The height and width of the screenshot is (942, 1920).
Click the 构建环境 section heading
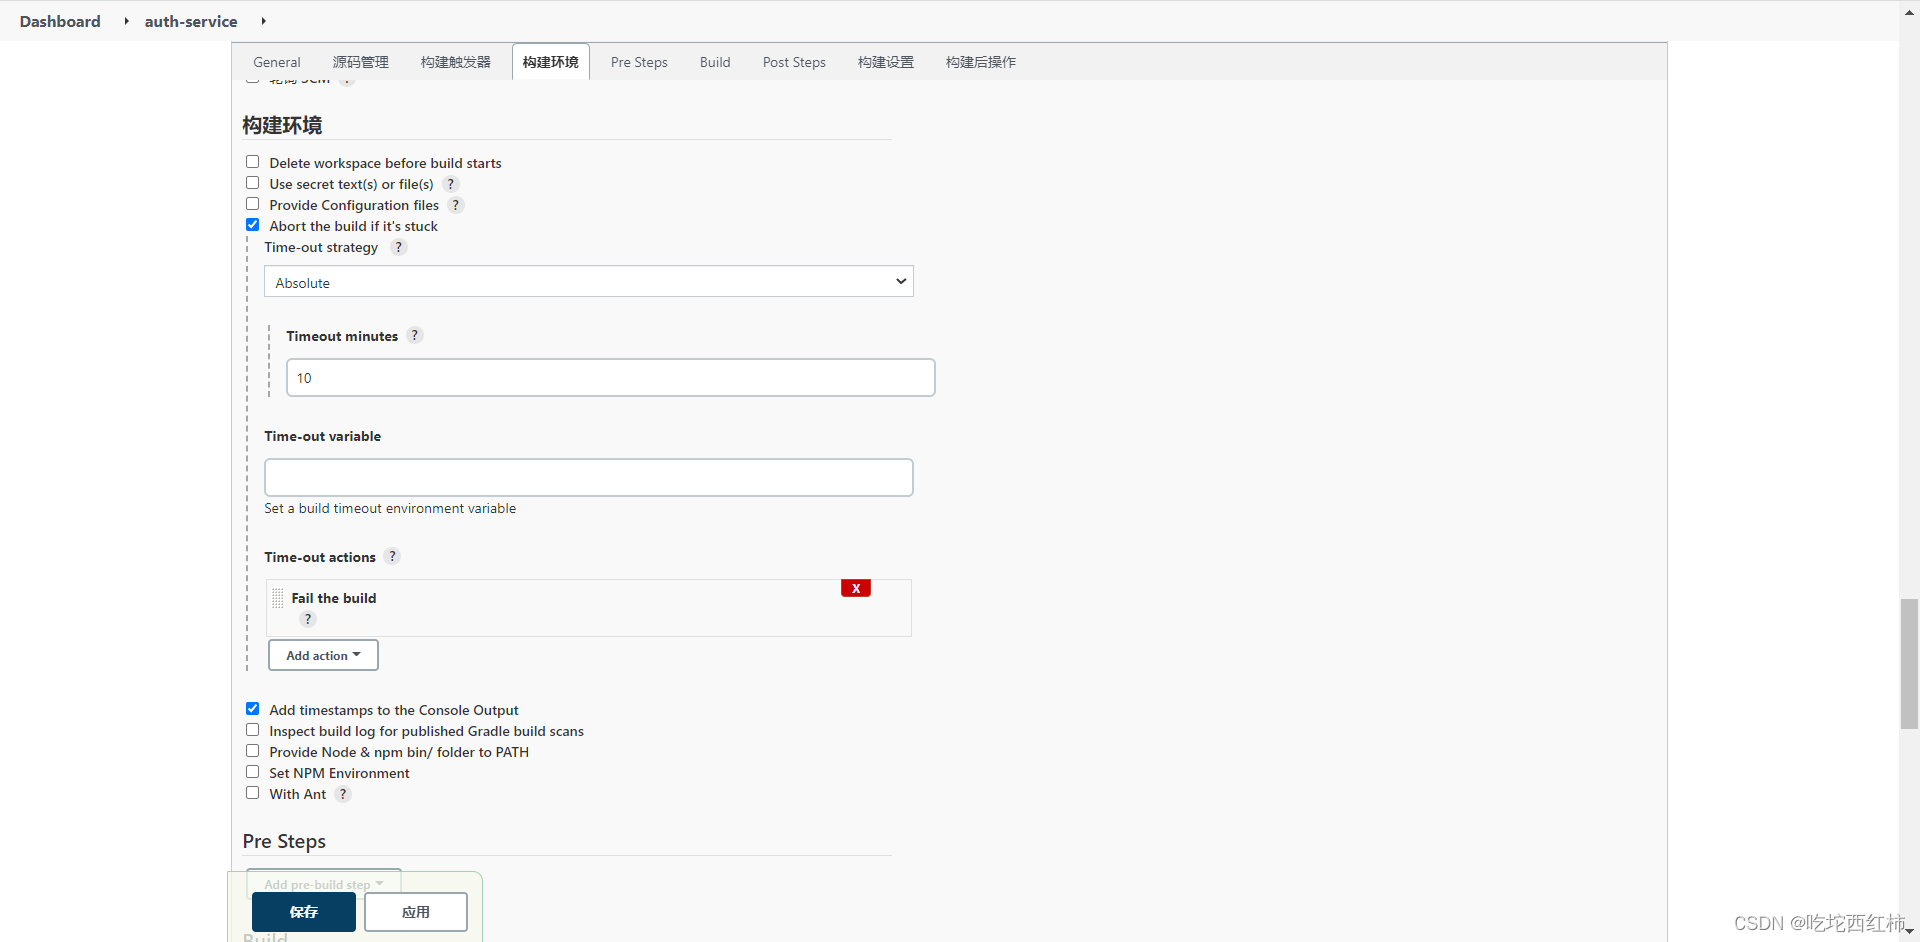click(x=282, y=125)
